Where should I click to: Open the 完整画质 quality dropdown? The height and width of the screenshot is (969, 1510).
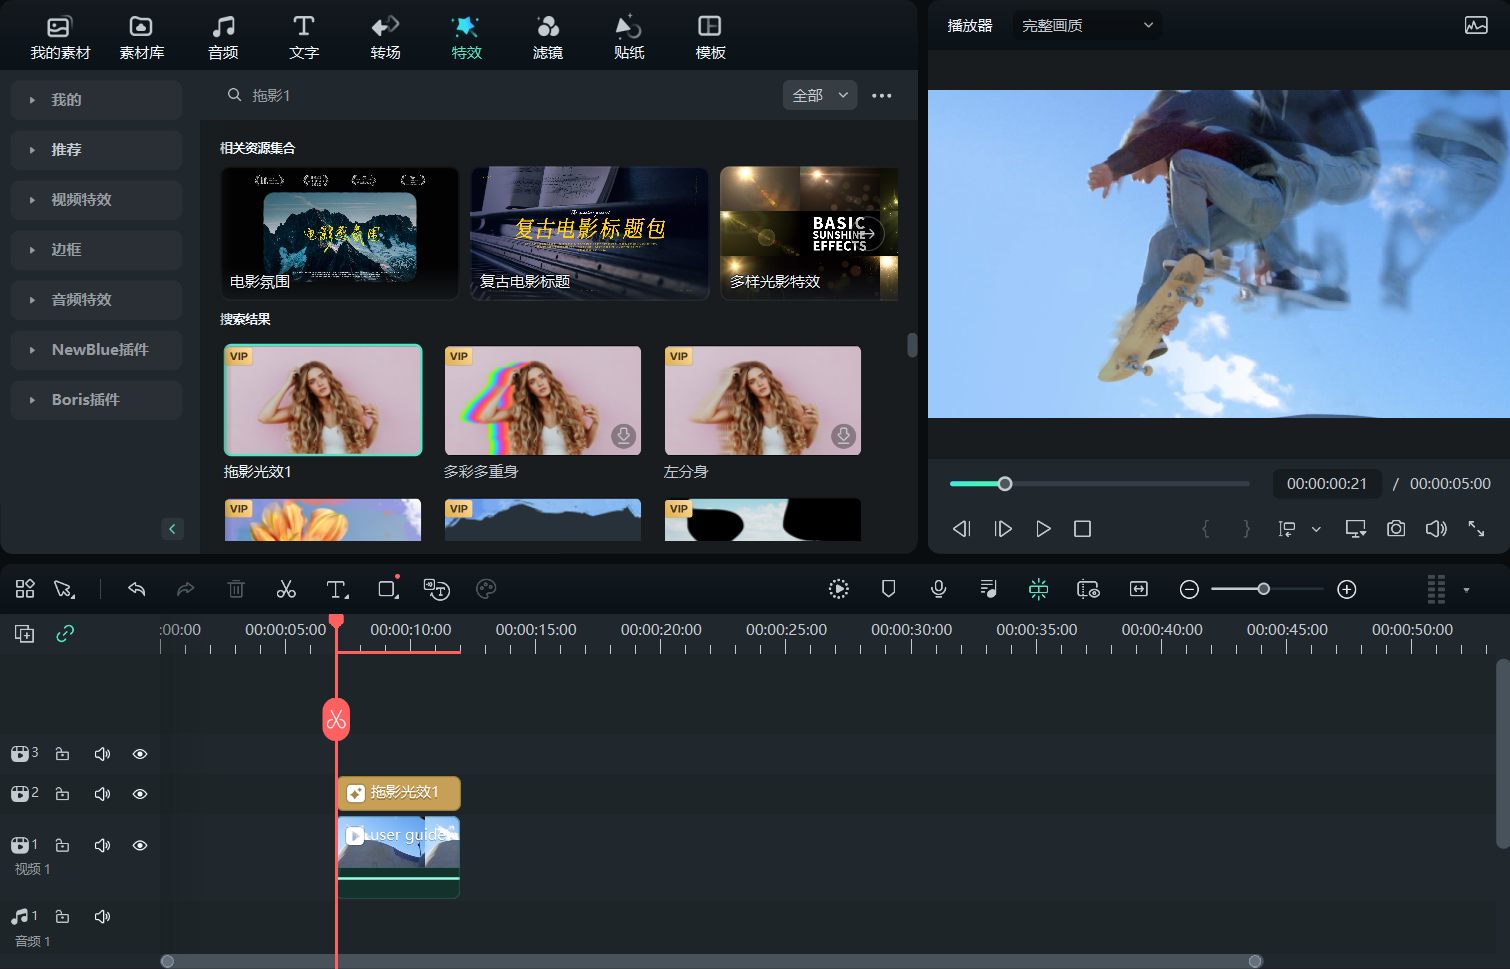pos(1086,25)
